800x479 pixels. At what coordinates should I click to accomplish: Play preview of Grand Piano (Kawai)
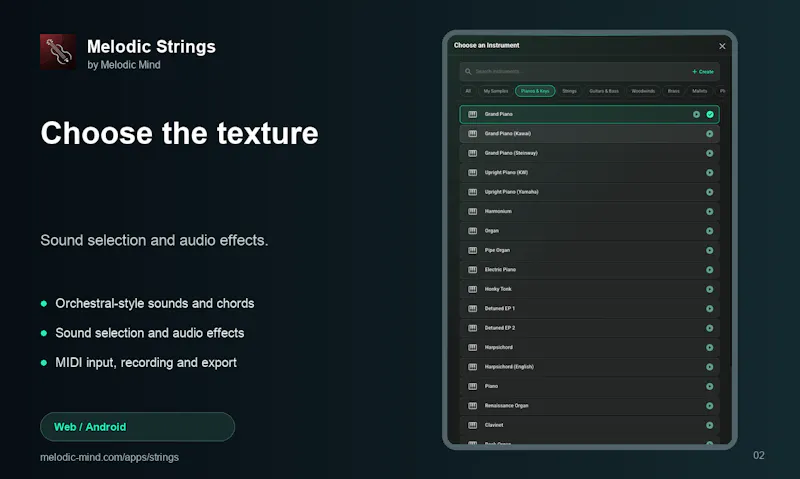[709, 134]
